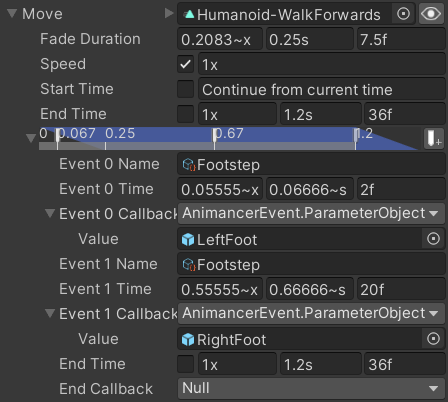Select the 0.67 event marker on timeline

coord(214,139)
